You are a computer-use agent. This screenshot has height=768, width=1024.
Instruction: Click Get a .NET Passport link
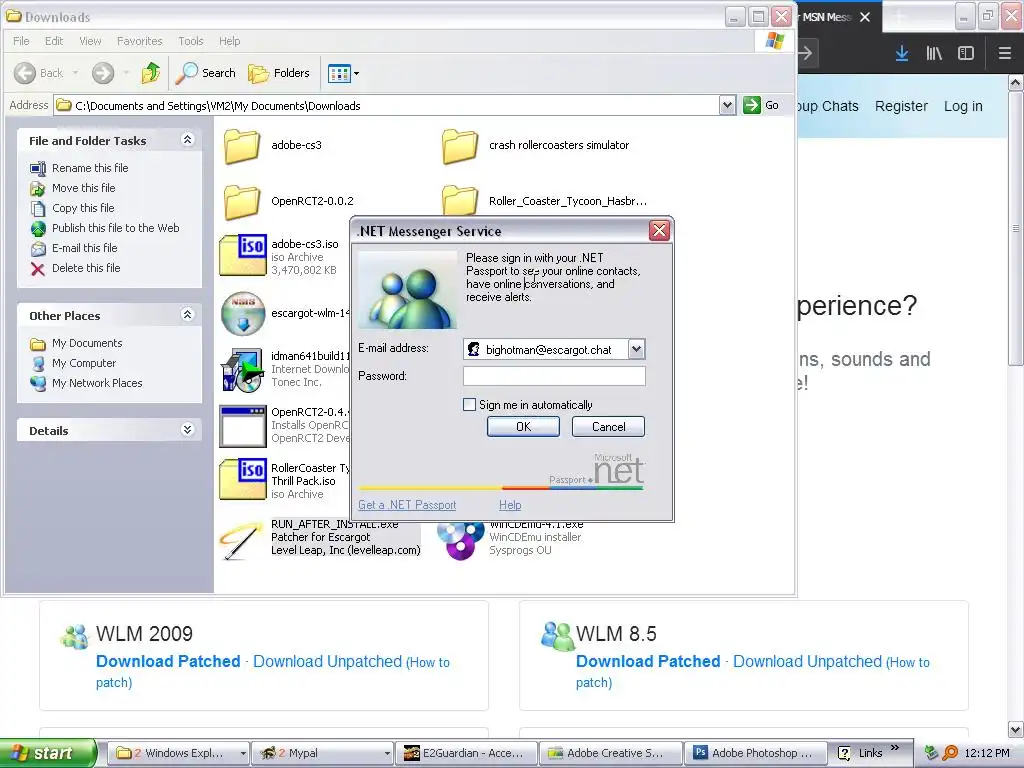pyautogui.click(x=407, y=505)
